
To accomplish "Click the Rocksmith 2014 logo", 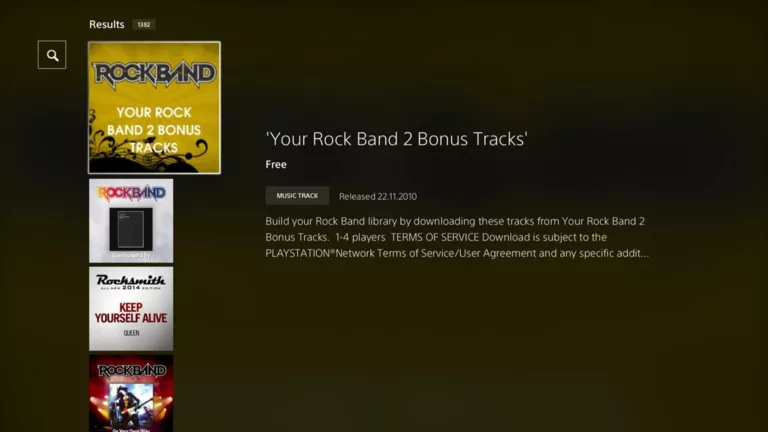I will point(131,282).
